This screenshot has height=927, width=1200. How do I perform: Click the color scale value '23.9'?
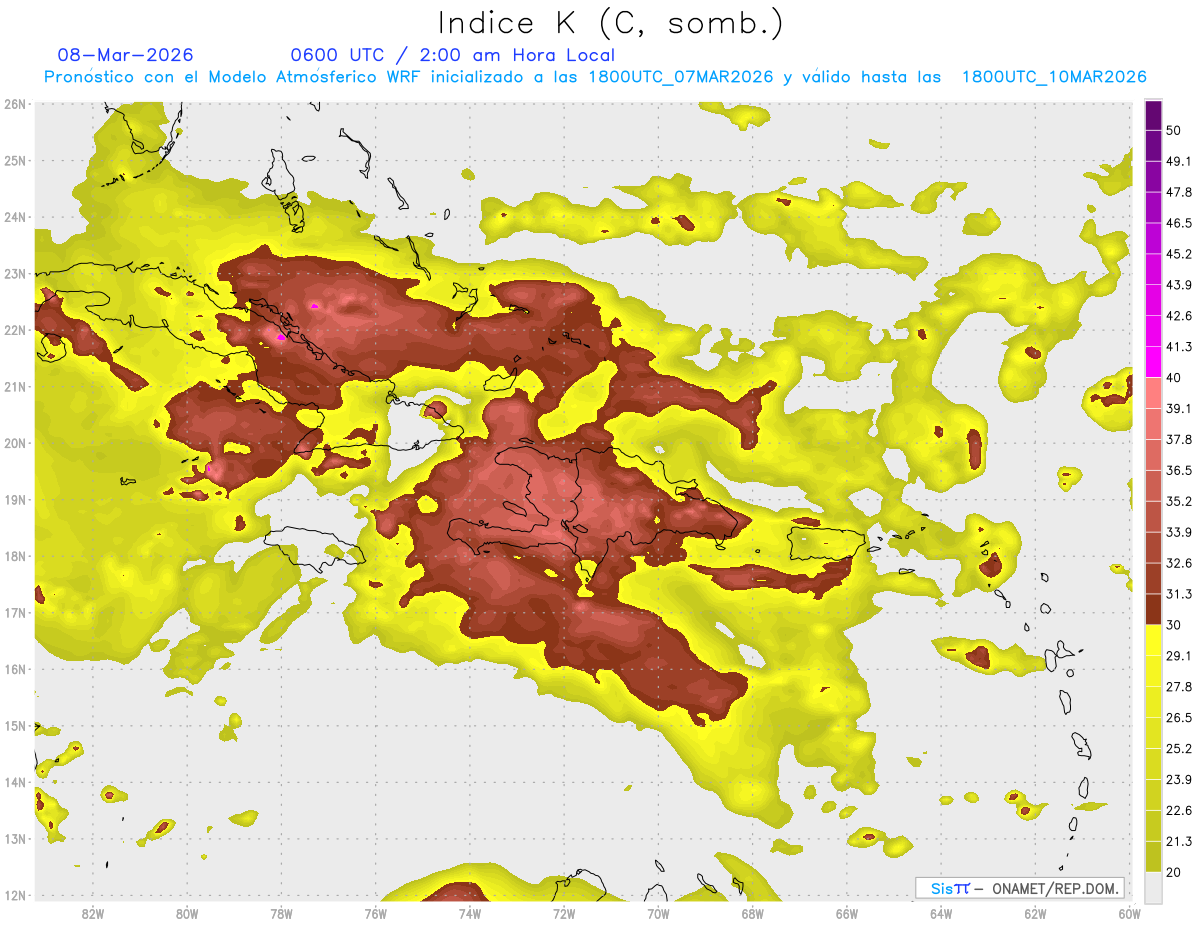pos(1179,780)
